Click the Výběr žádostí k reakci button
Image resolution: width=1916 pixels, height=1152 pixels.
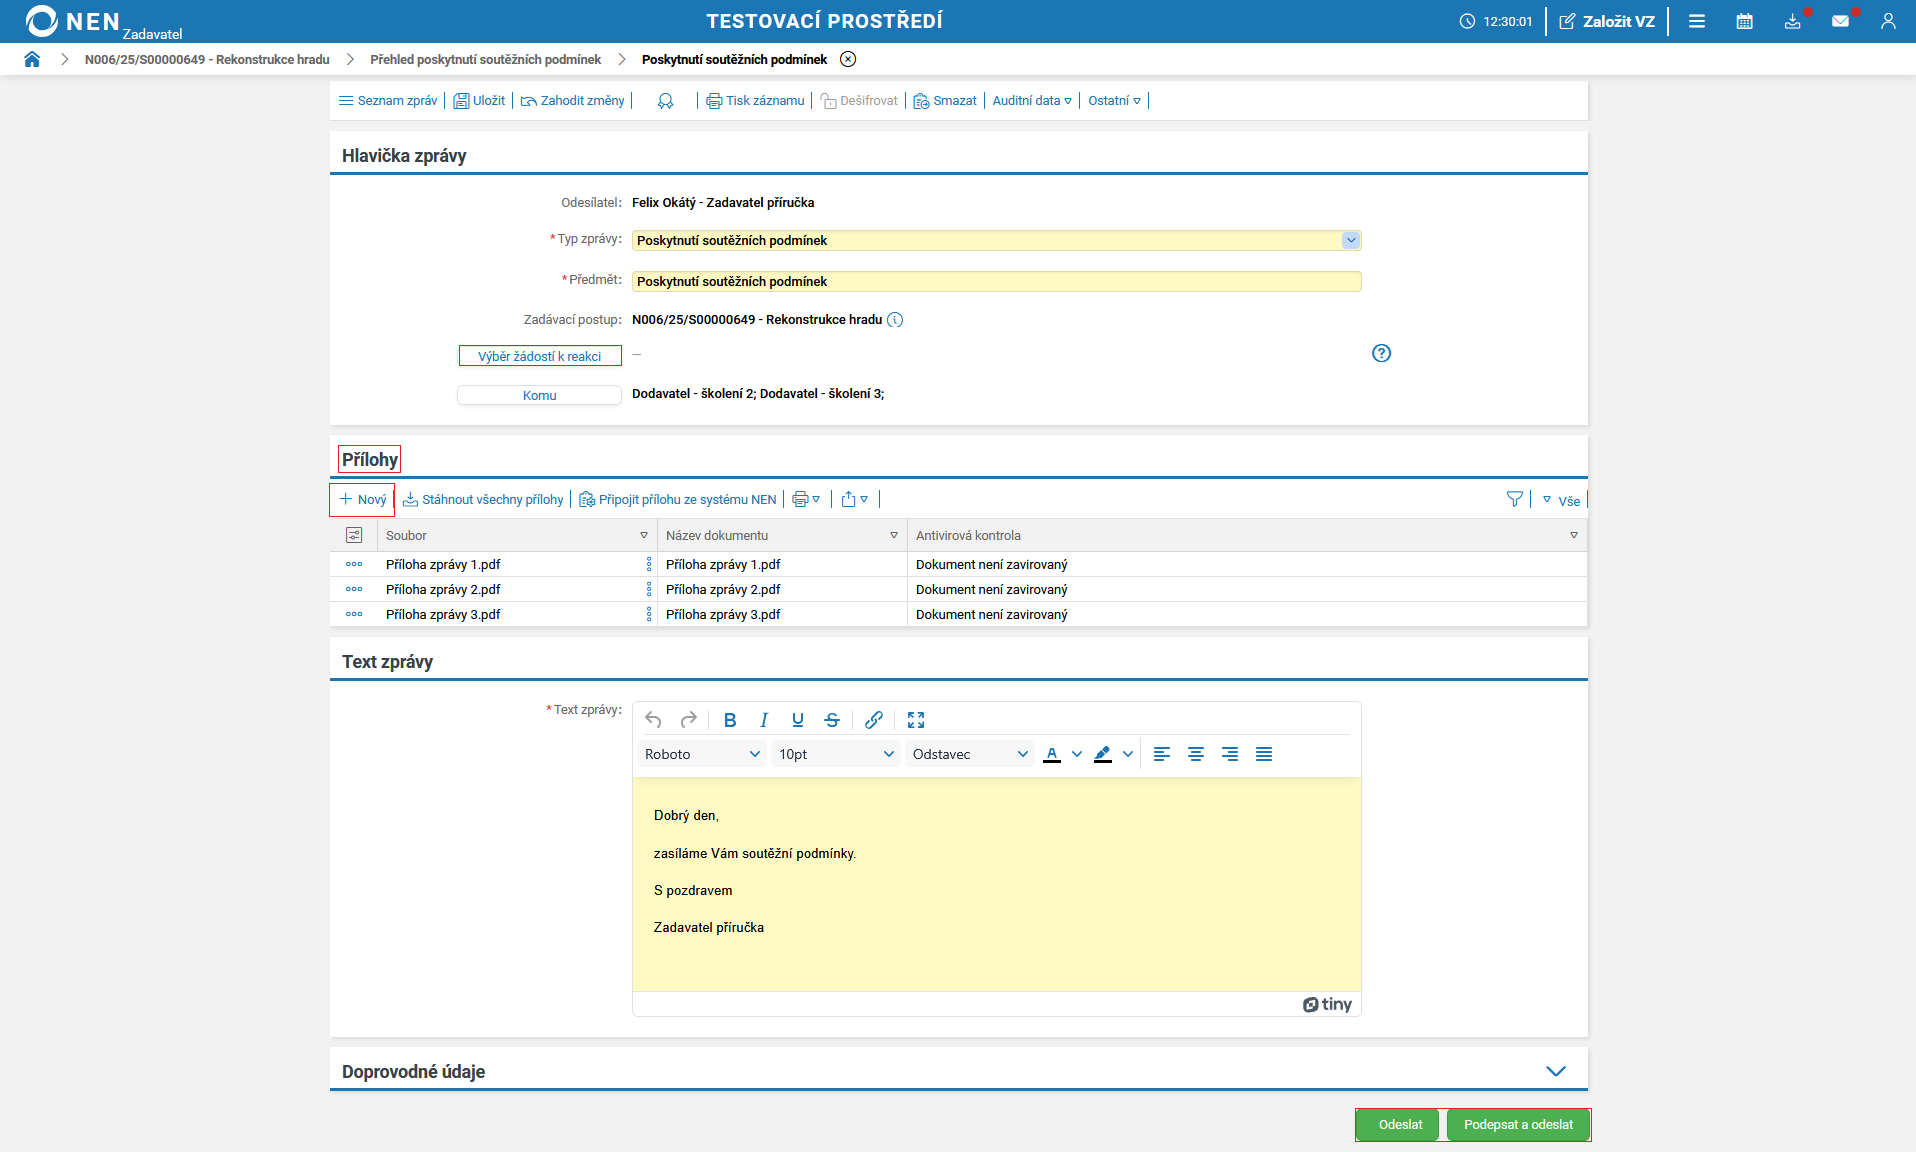(540, 356)
